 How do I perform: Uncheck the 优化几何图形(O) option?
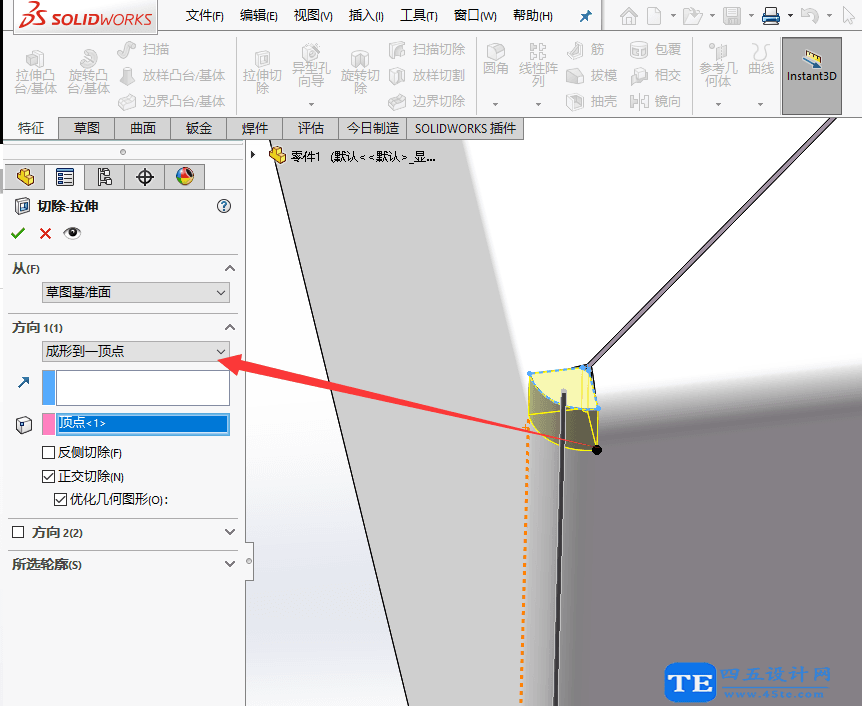tap(62, 499)
